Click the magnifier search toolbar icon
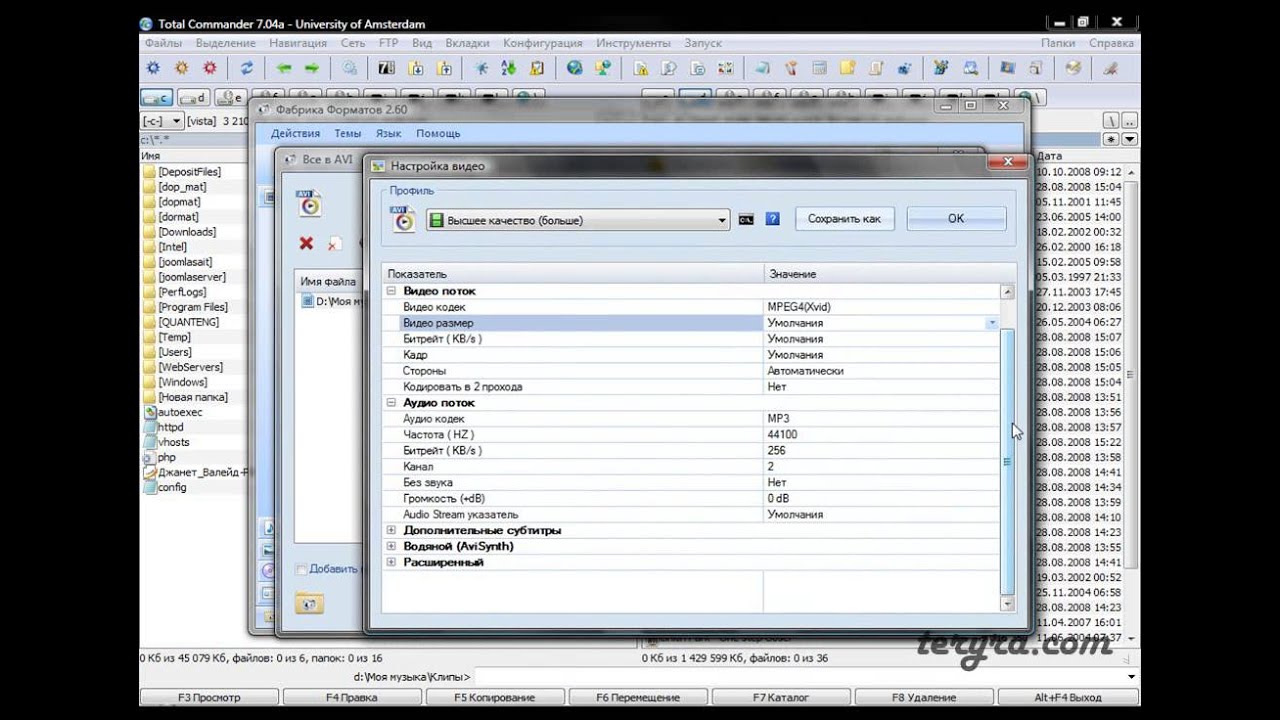 pos(349,68)
